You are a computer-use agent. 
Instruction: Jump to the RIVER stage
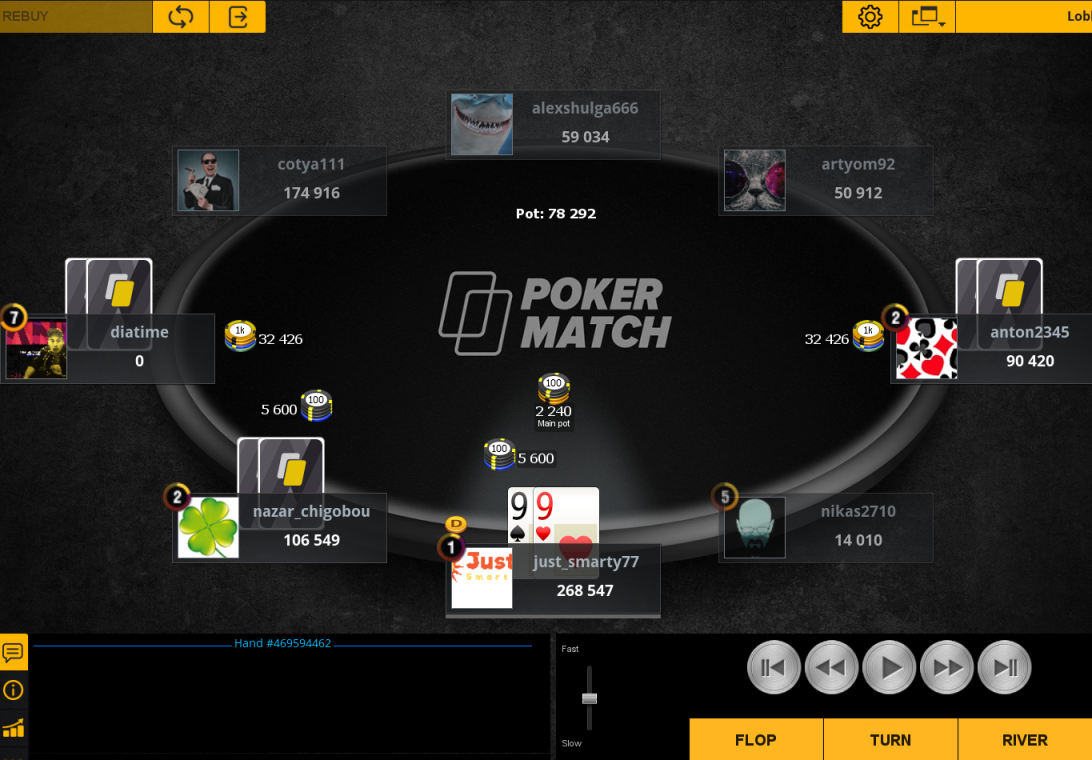click(x=1024, y=740)
